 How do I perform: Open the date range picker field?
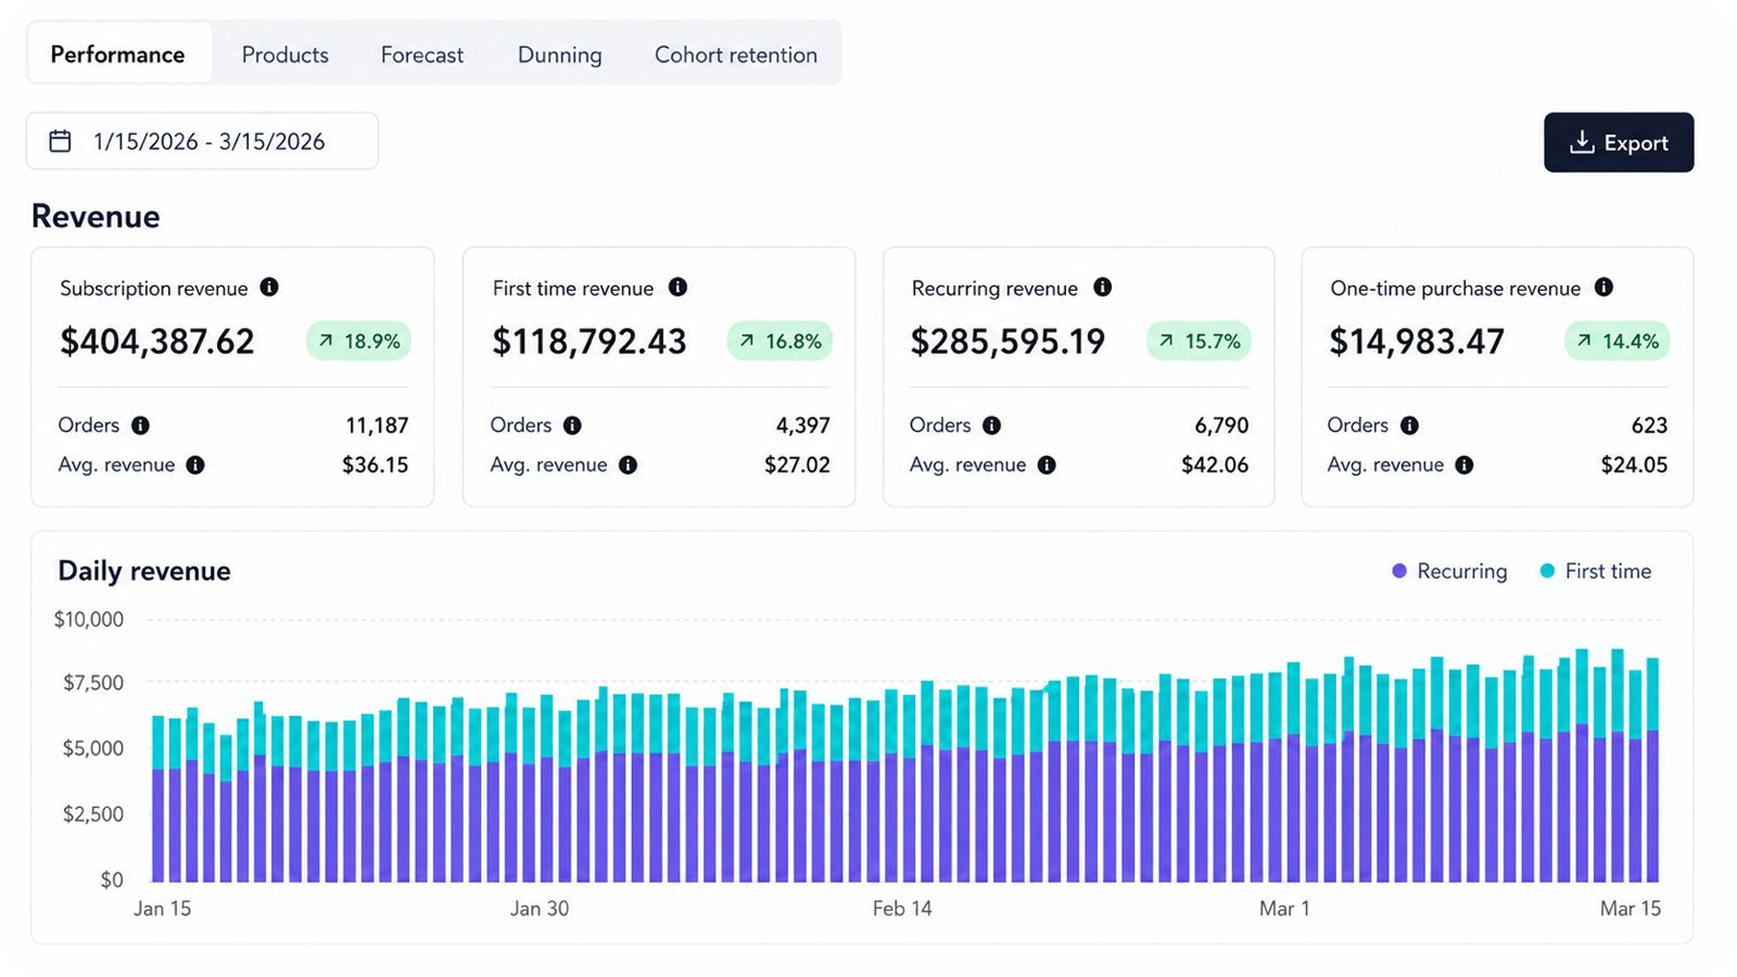tap(202, 141)
